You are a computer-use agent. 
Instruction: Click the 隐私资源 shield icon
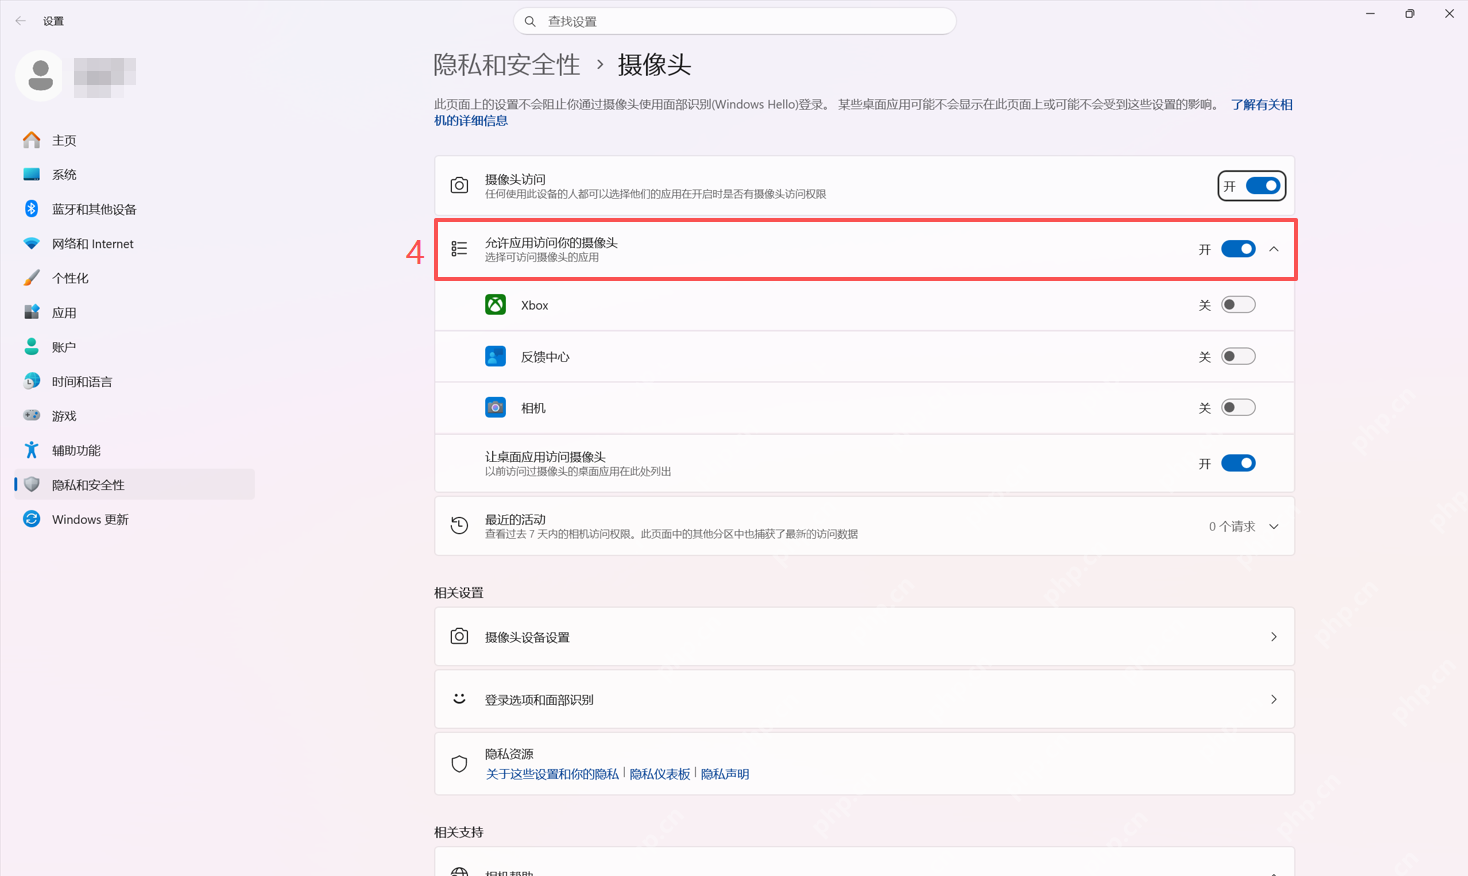[459, 764]
